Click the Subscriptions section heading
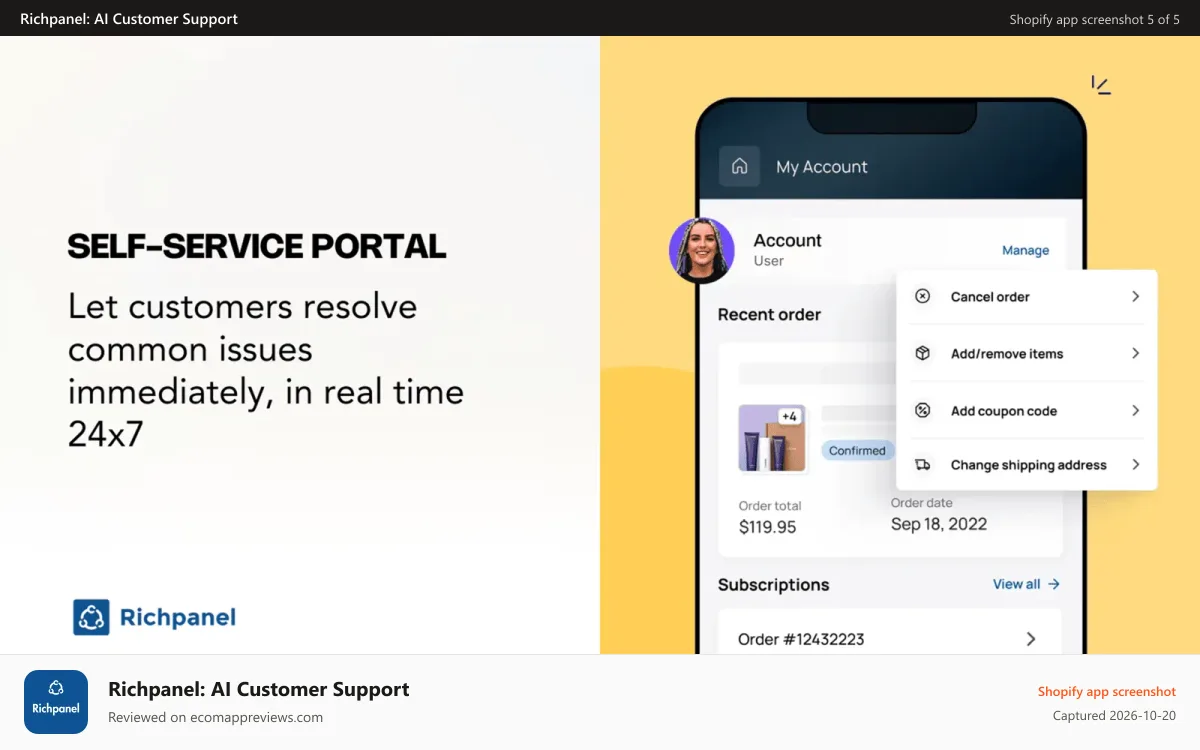The width and height of the screenshot is (1200, 750). click(773, 584)
